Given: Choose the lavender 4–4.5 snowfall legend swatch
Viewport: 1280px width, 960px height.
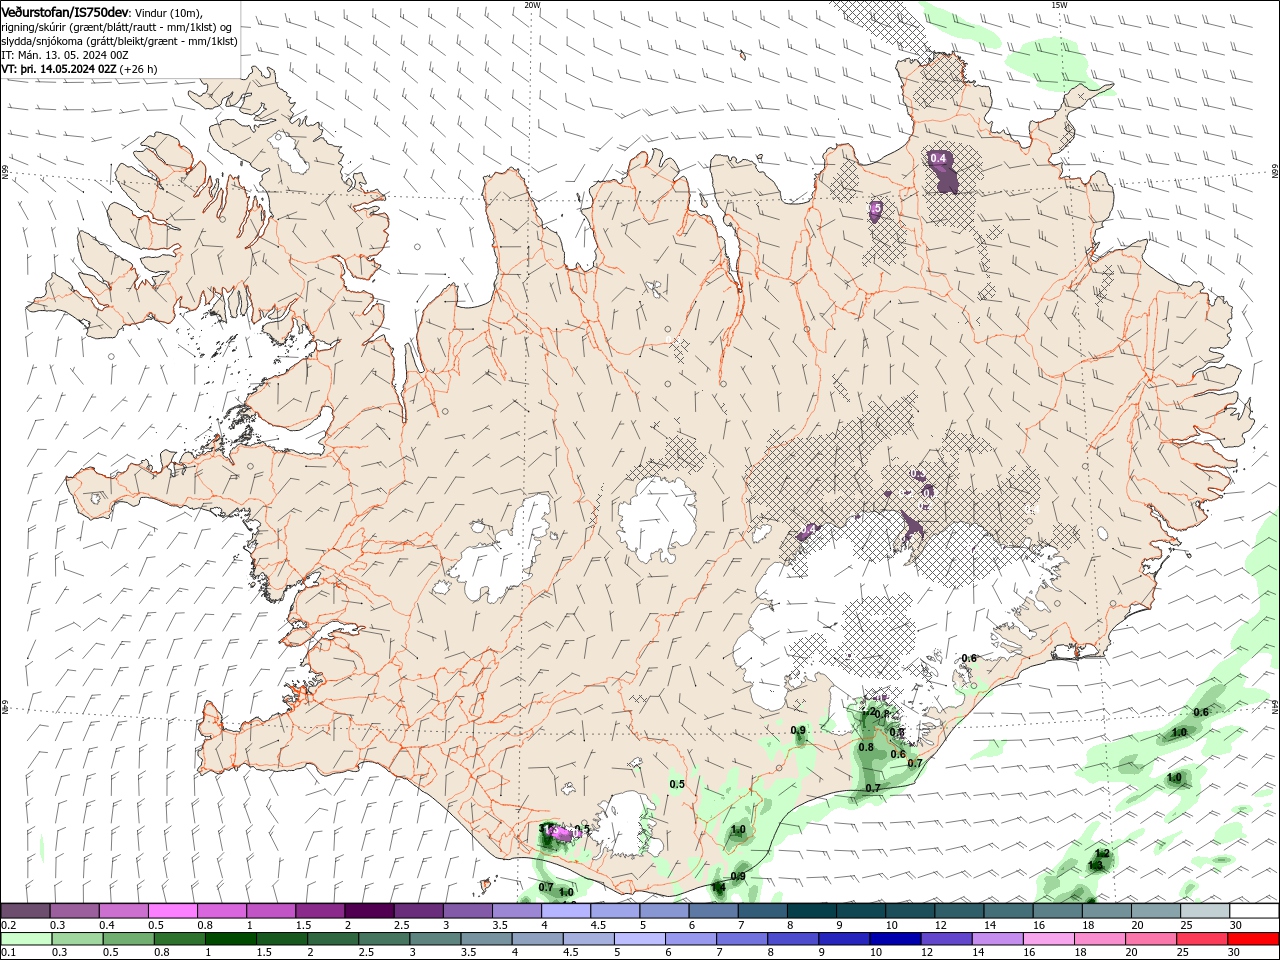Looking at the screenshot, I should pos(565,911).
